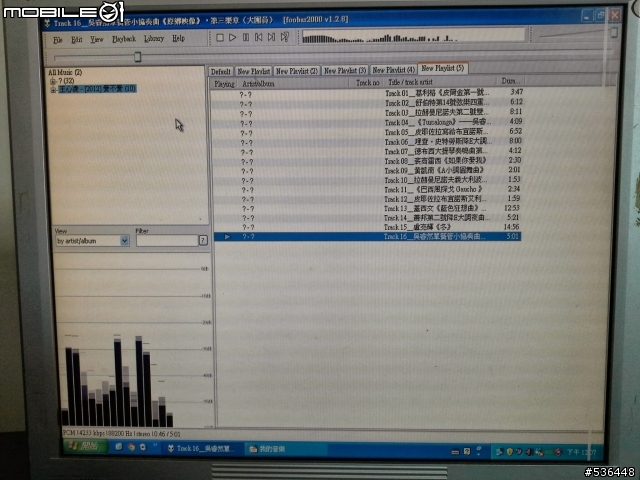Viewport: 640px width, 480px height.
Task: Expand the '? (32)' tree node
Action: pos(53,81)
